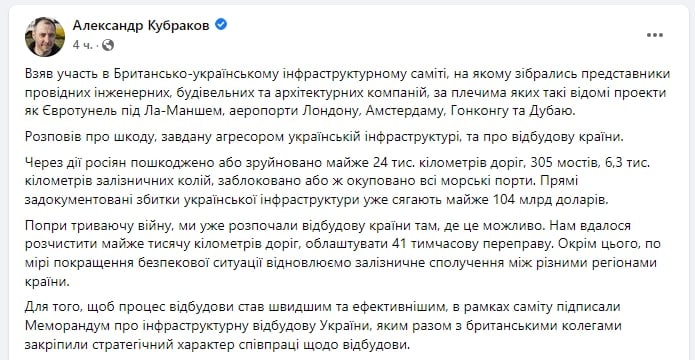
Task: Click the globe public-audience icon
Action: tap(108, 45)
